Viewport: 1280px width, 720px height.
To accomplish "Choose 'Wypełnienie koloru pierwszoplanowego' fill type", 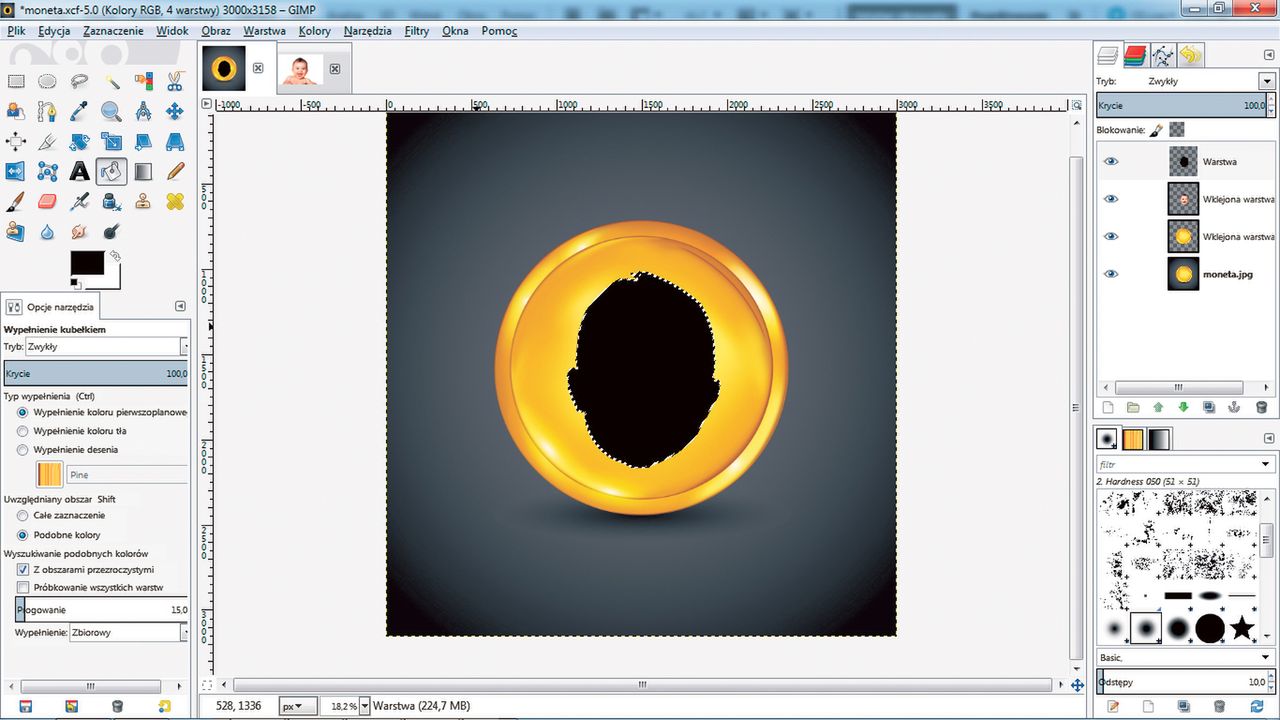I will [x=23, y=412].
